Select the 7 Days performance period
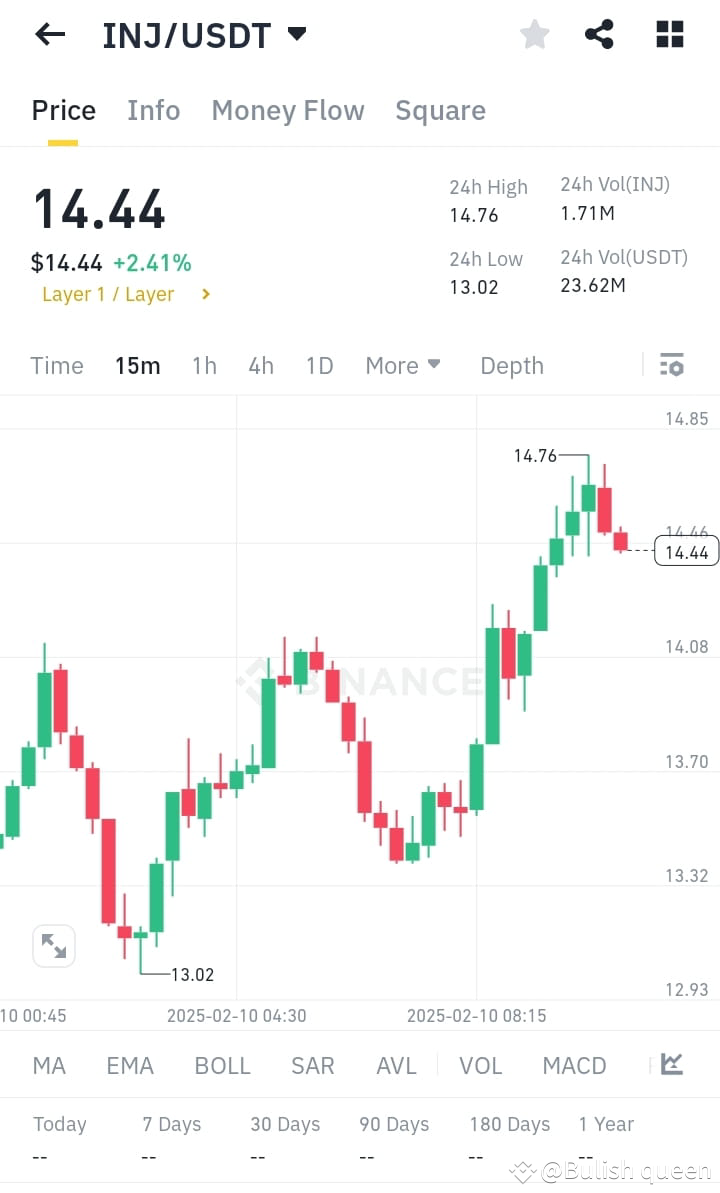This screenshot has width=720, height=1193. click(x=170, y=1124)
